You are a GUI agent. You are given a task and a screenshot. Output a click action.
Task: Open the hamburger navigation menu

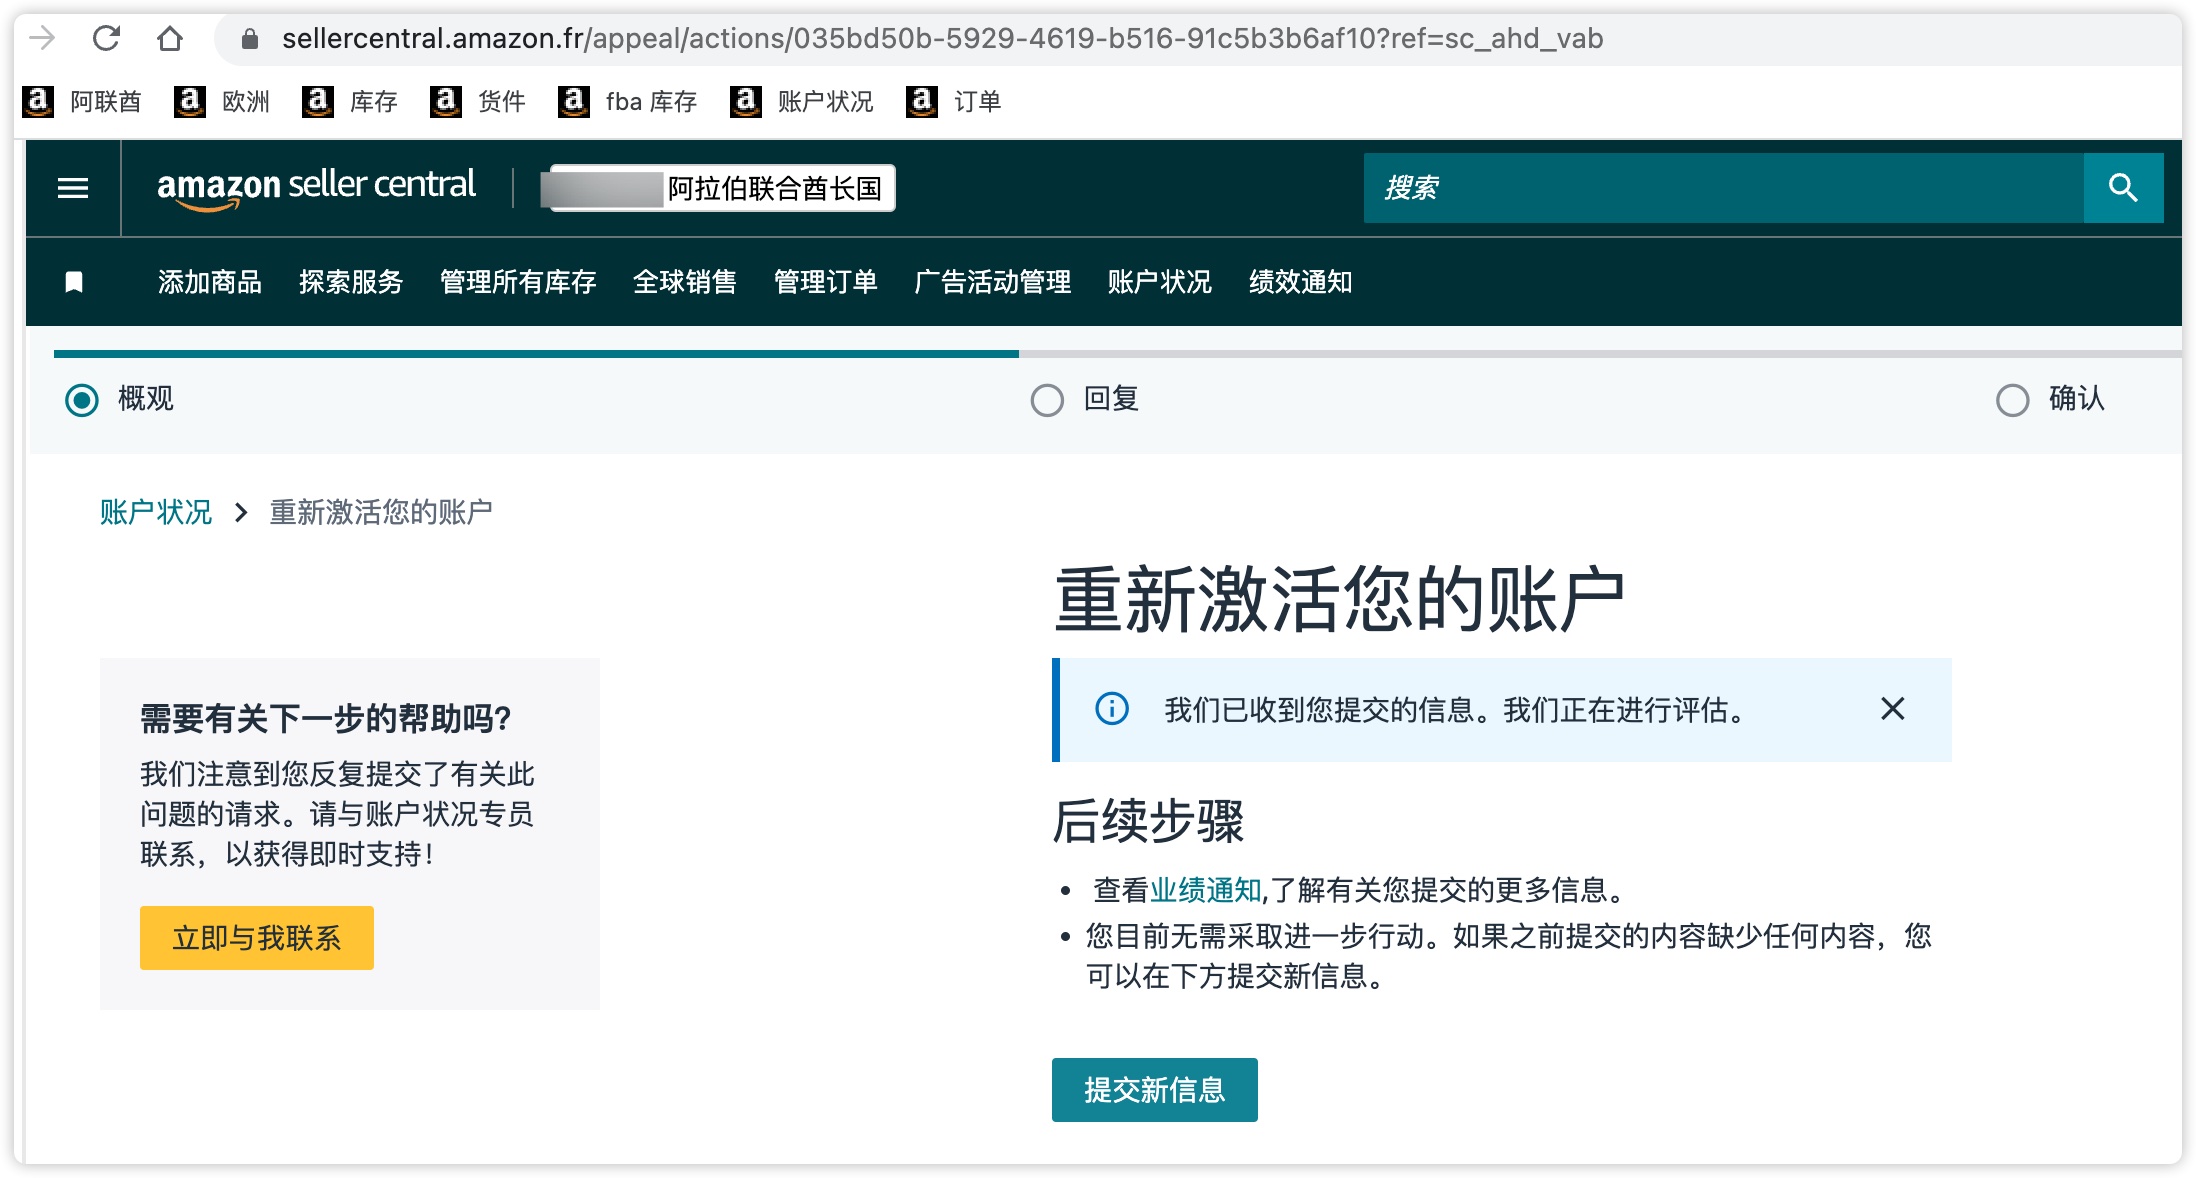click(x=72, y=187)
